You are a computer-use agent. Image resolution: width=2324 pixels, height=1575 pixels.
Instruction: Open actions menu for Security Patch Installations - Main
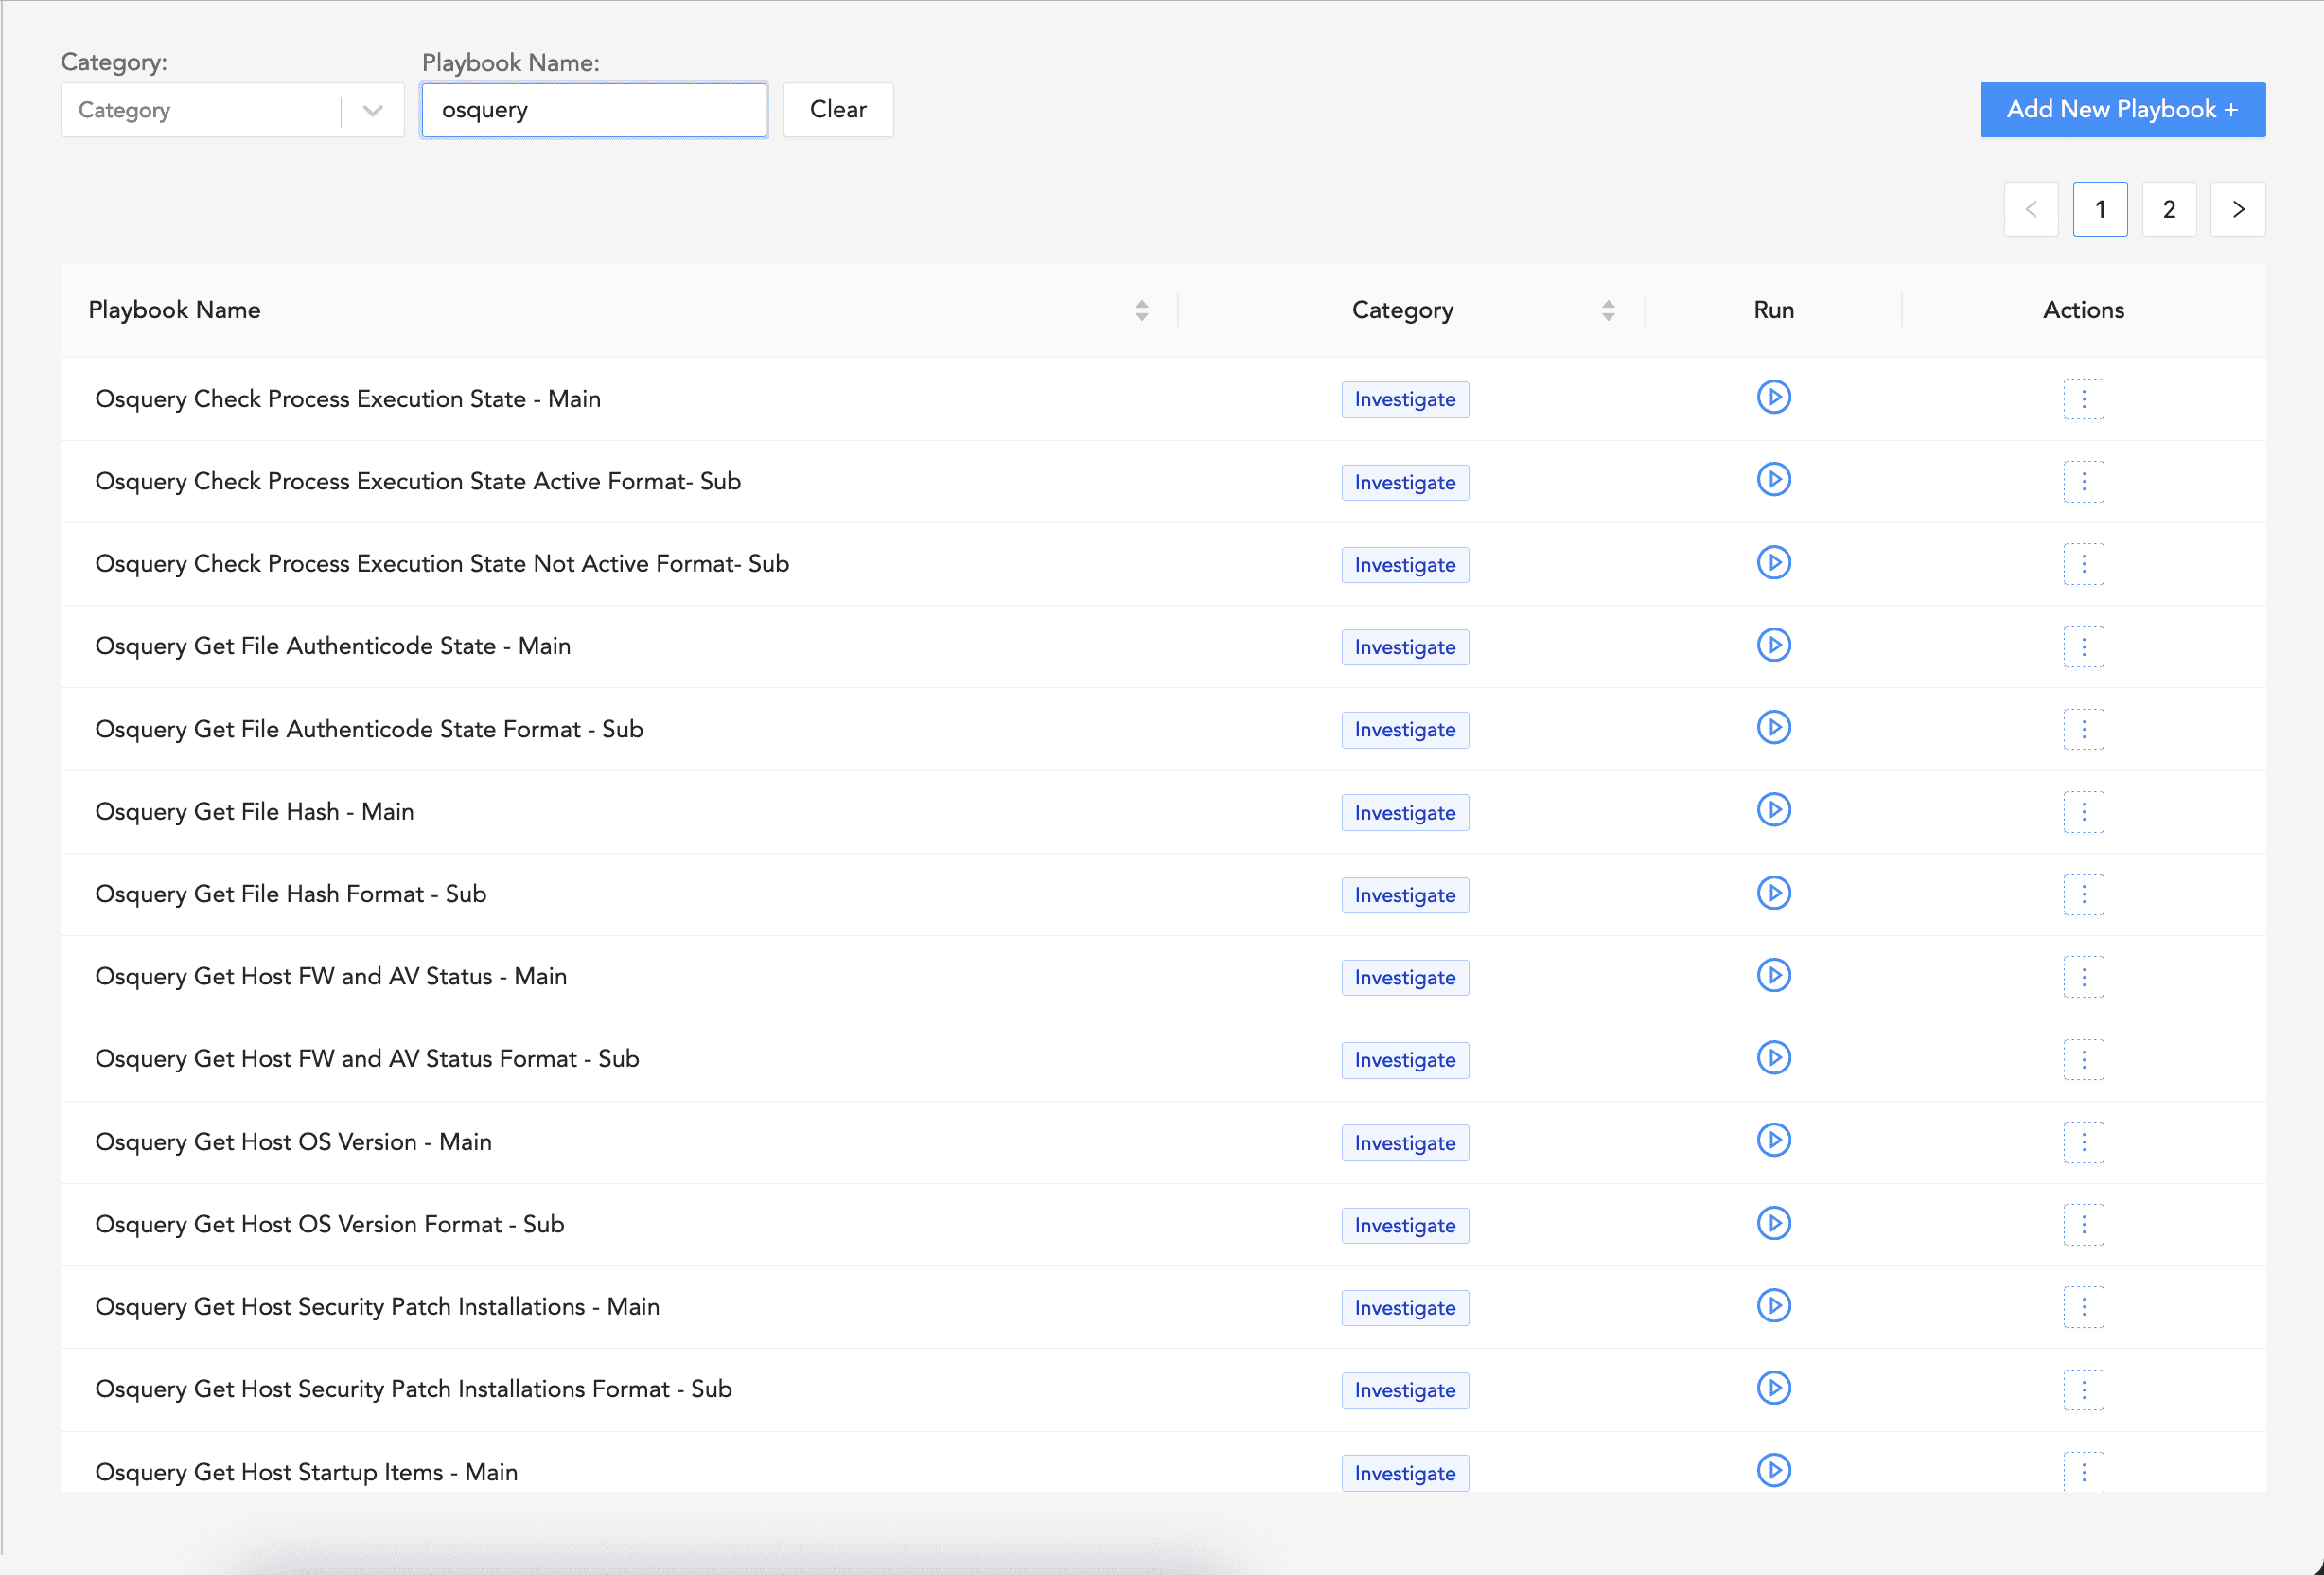2083,1306
